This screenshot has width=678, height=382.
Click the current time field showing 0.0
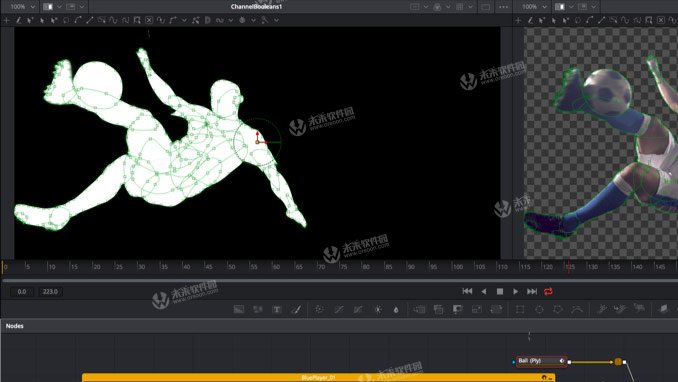[x=22, y=292]
